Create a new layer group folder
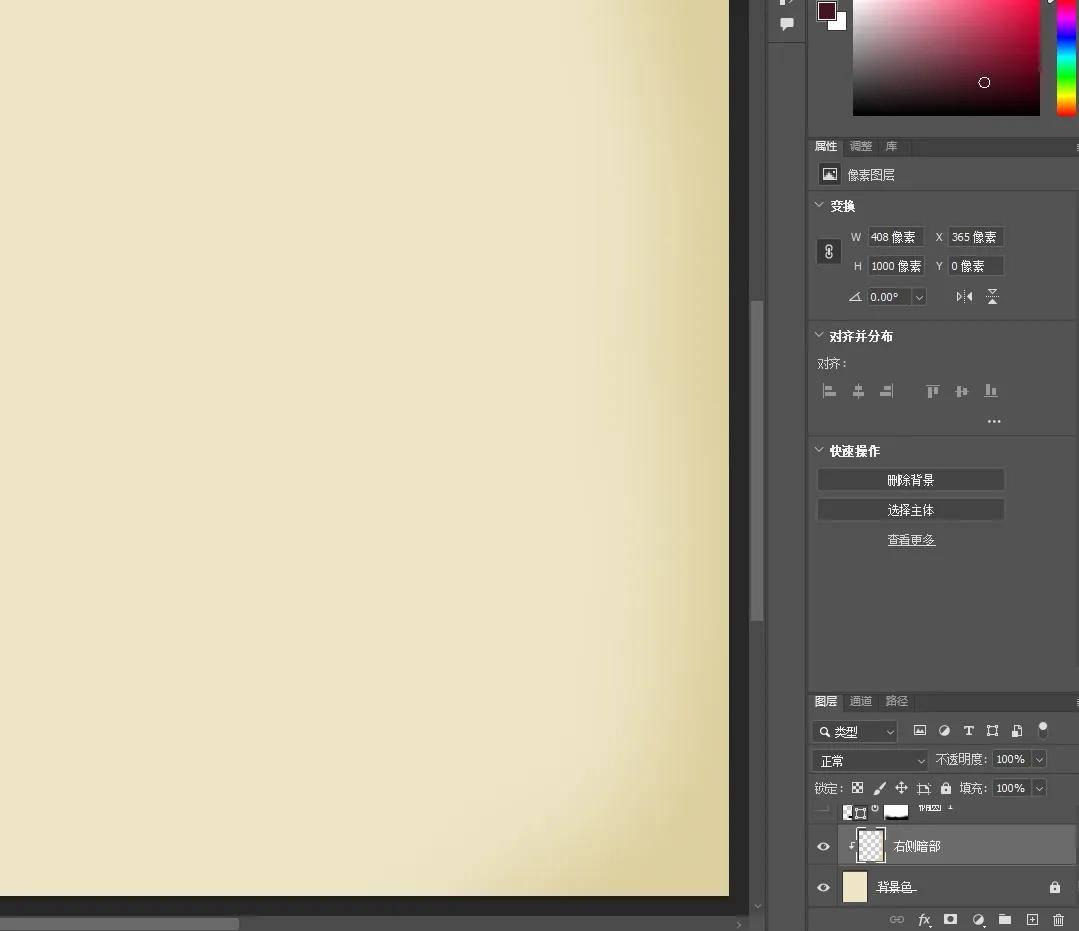The width and height of the screenshot is (1079, 931). 1005,919
